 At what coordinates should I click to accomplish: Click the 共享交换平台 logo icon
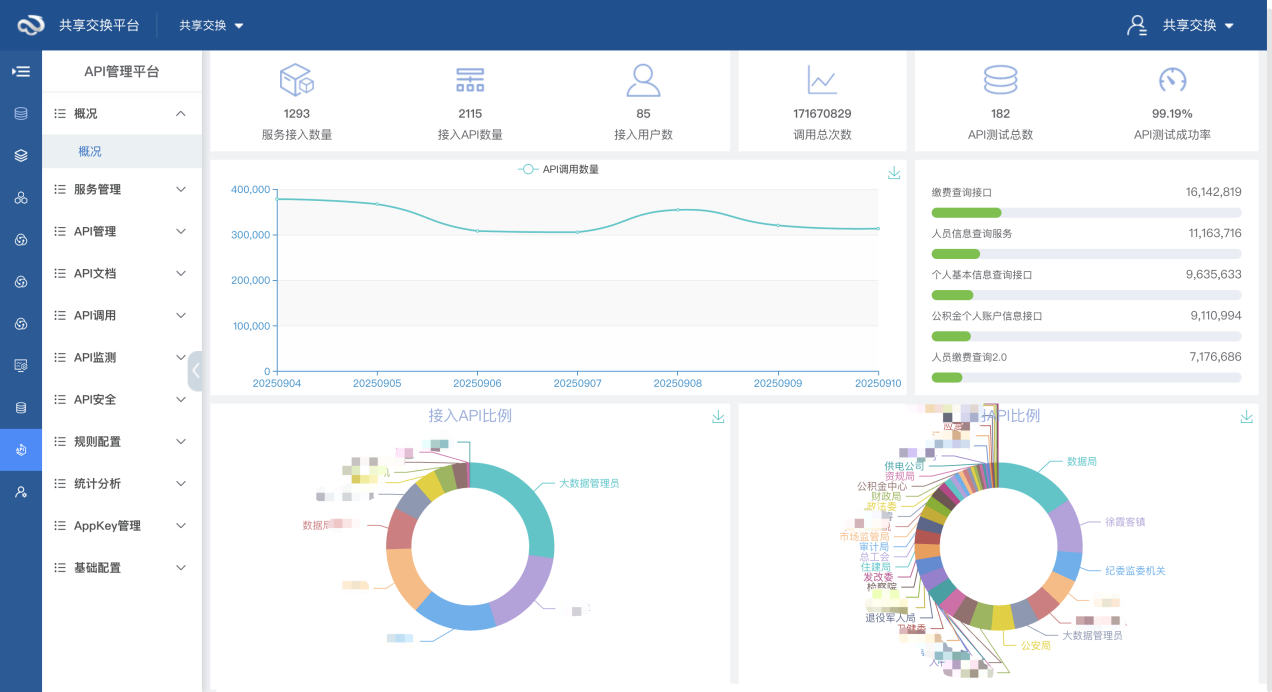(31, 25)
